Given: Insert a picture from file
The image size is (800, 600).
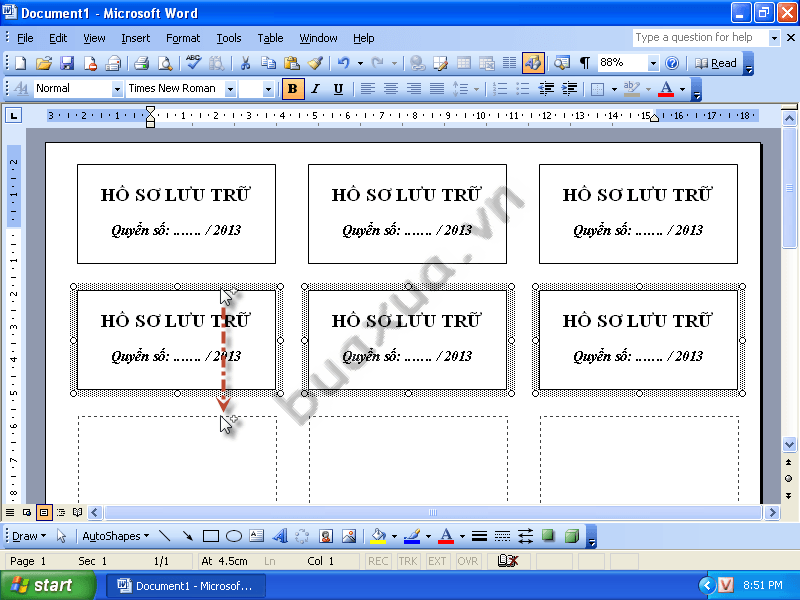Looking at the screenshot, I should 349,536.
